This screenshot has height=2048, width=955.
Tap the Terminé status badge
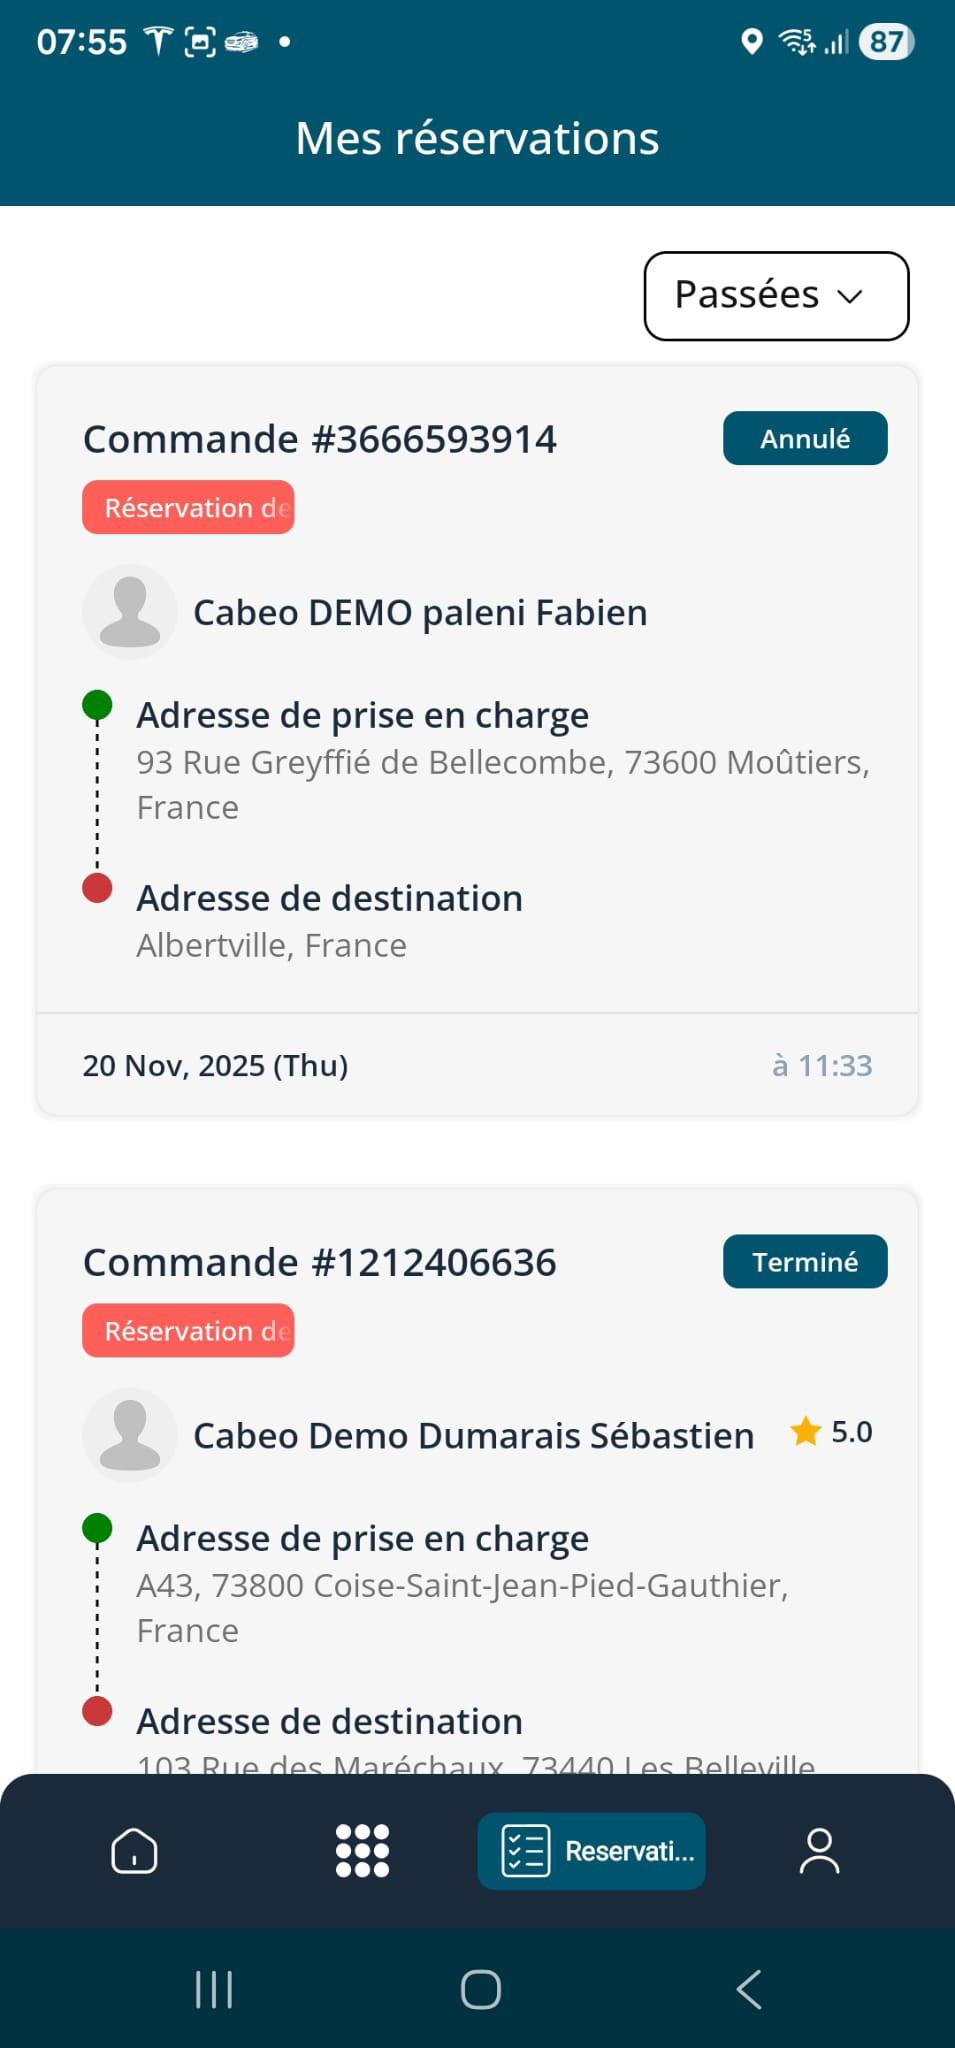(805, 1262)
